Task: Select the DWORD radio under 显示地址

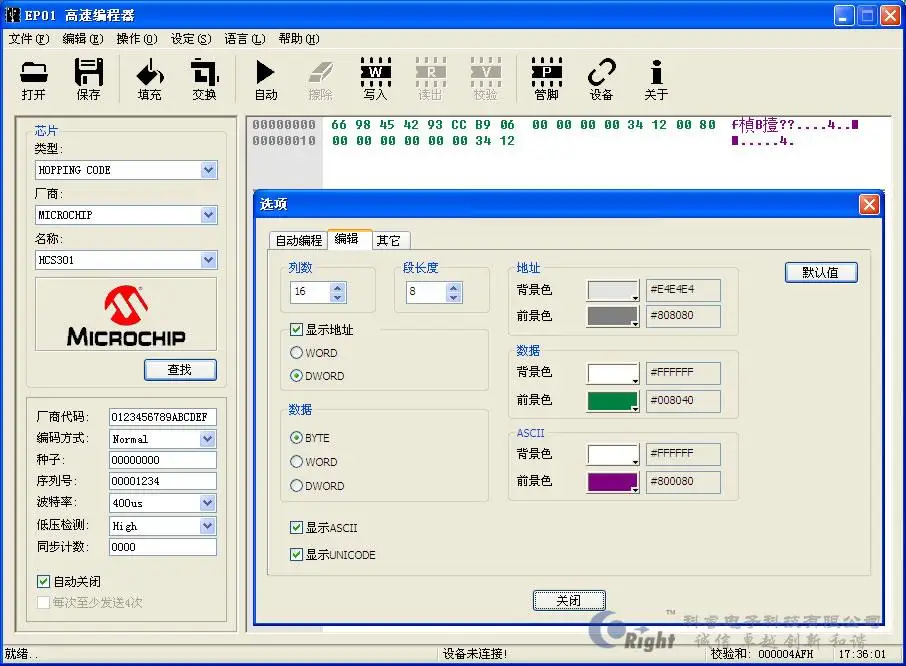Action: [x=296, y=375]
